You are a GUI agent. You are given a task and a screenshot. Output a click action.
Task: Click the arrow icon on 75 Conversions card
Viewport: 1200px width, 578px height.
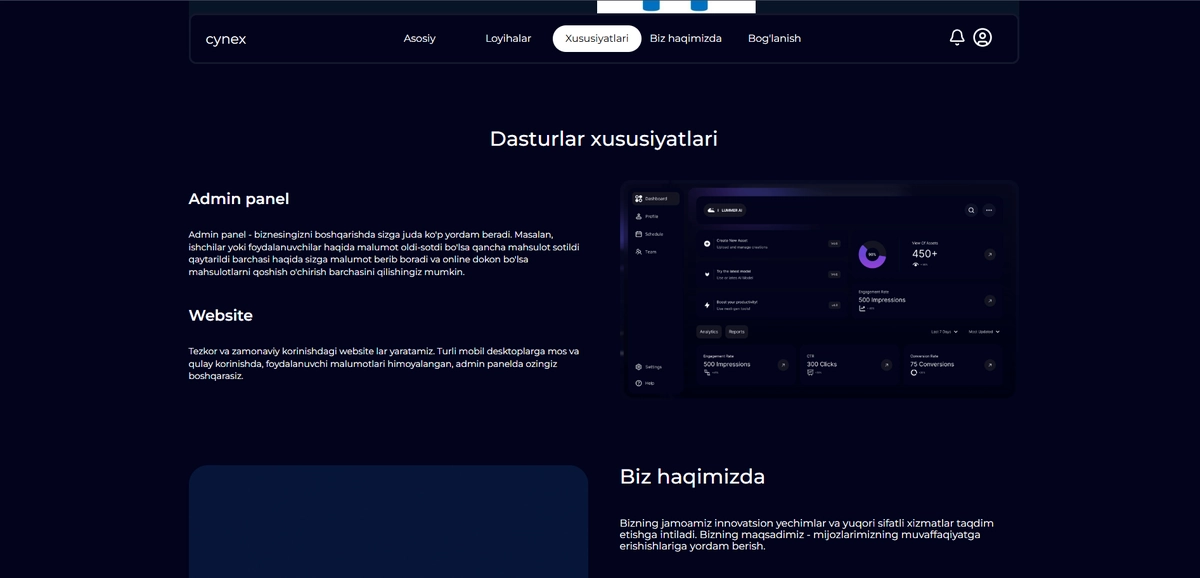pyautogui.click(x=990, y=365)
